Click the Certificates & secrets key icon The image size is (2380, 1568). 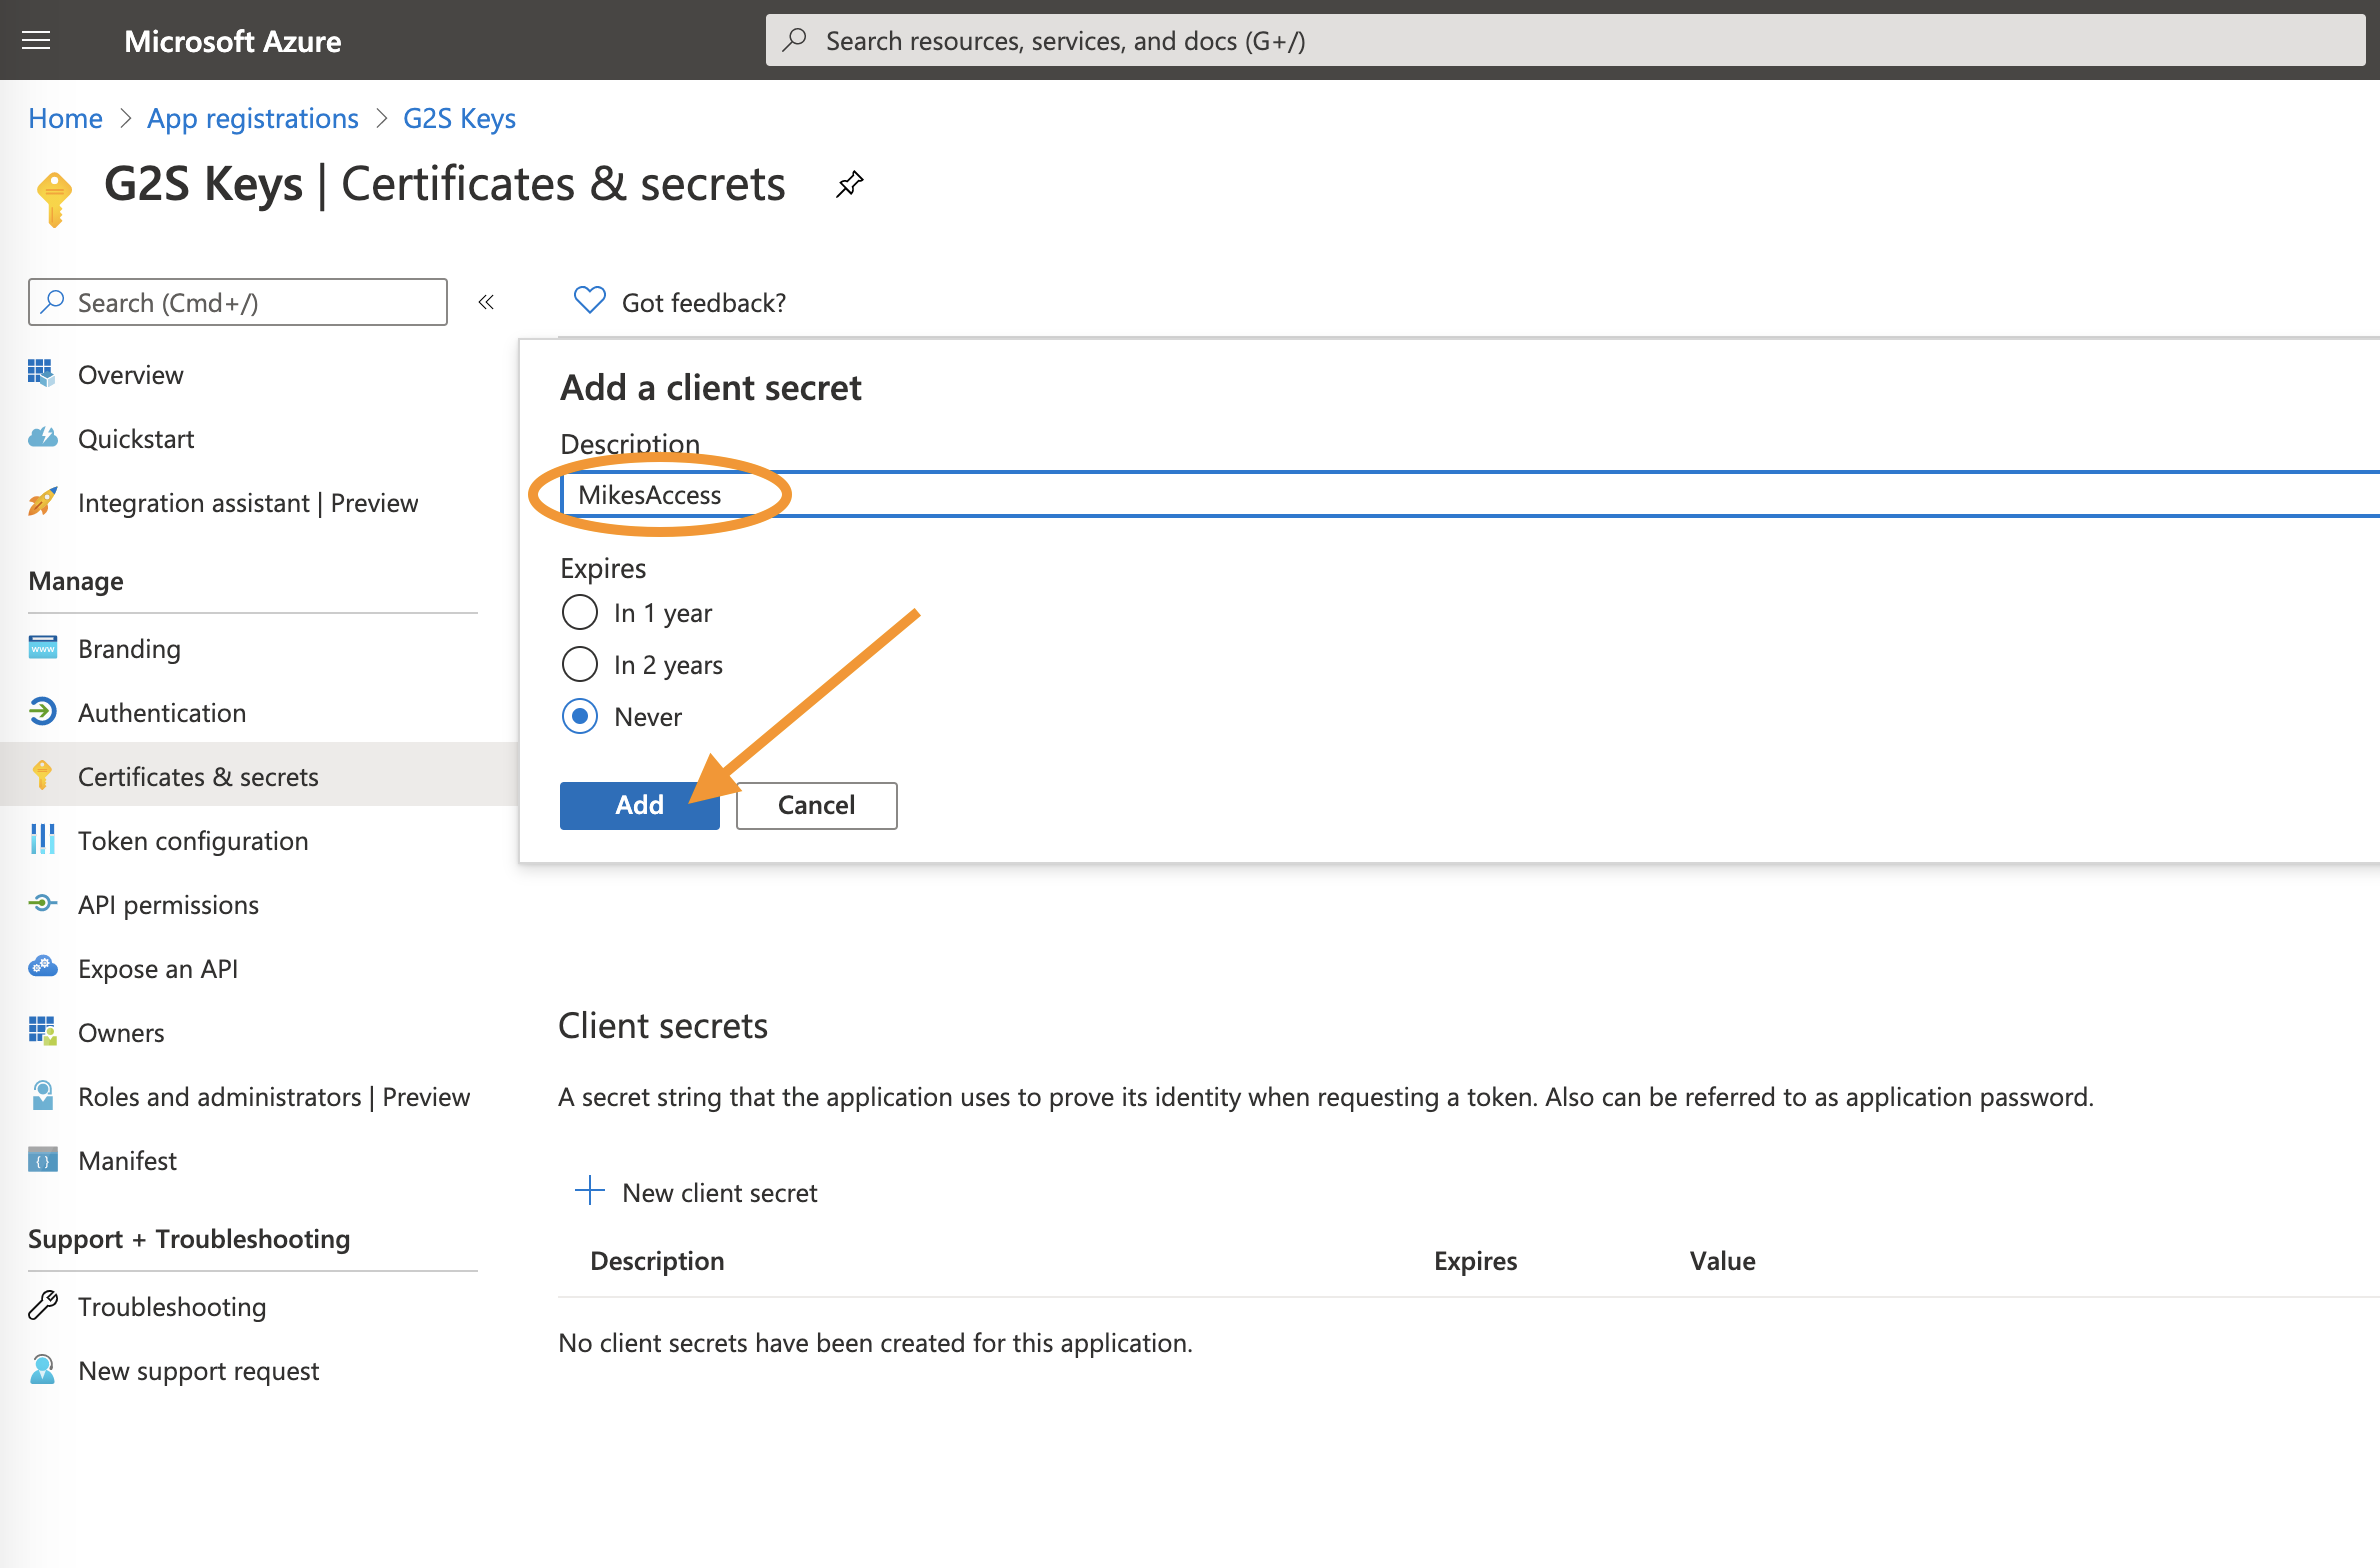(42, 775)
